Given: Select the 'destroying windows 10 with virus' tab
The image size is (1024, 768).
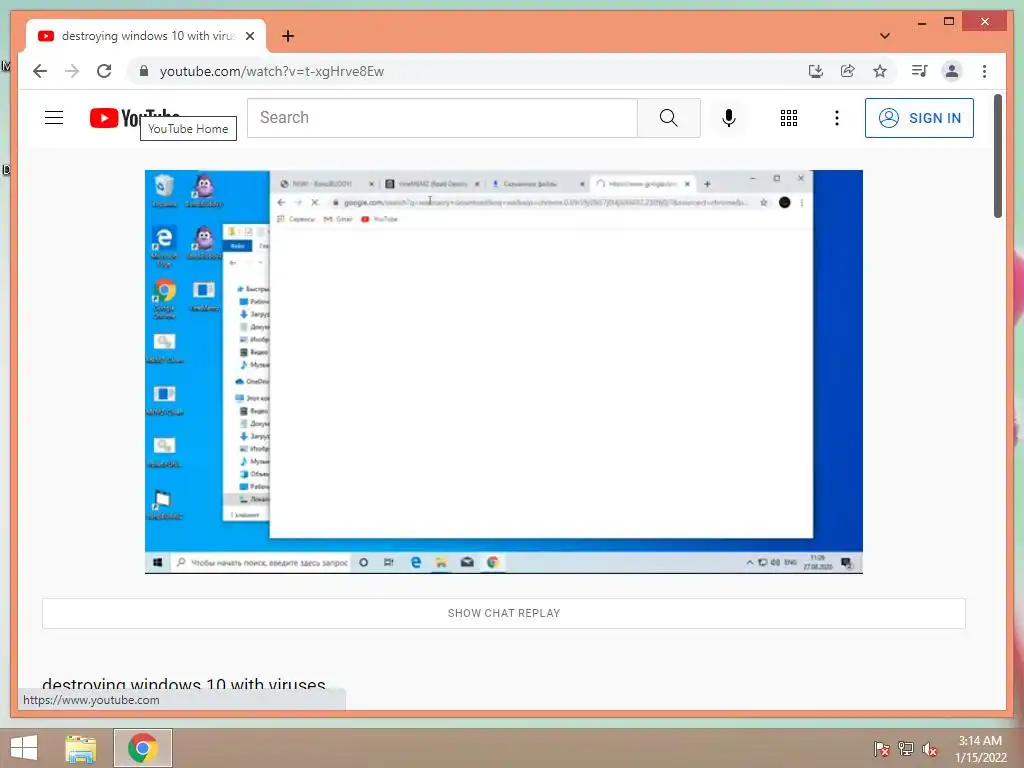Looking at the screenshot, I should pyautogui.click(x=146, y=36).
